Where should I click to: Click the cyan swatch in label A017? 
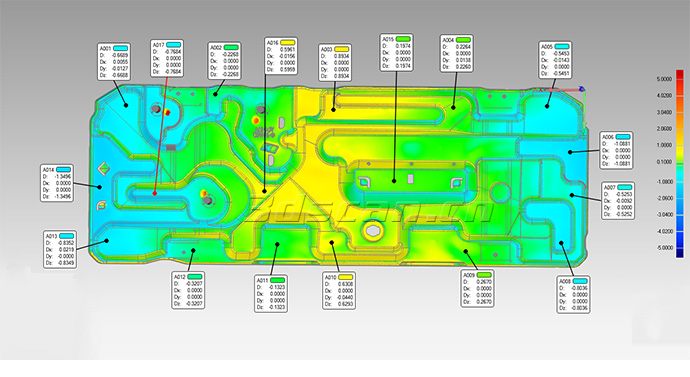pos(173,45)
